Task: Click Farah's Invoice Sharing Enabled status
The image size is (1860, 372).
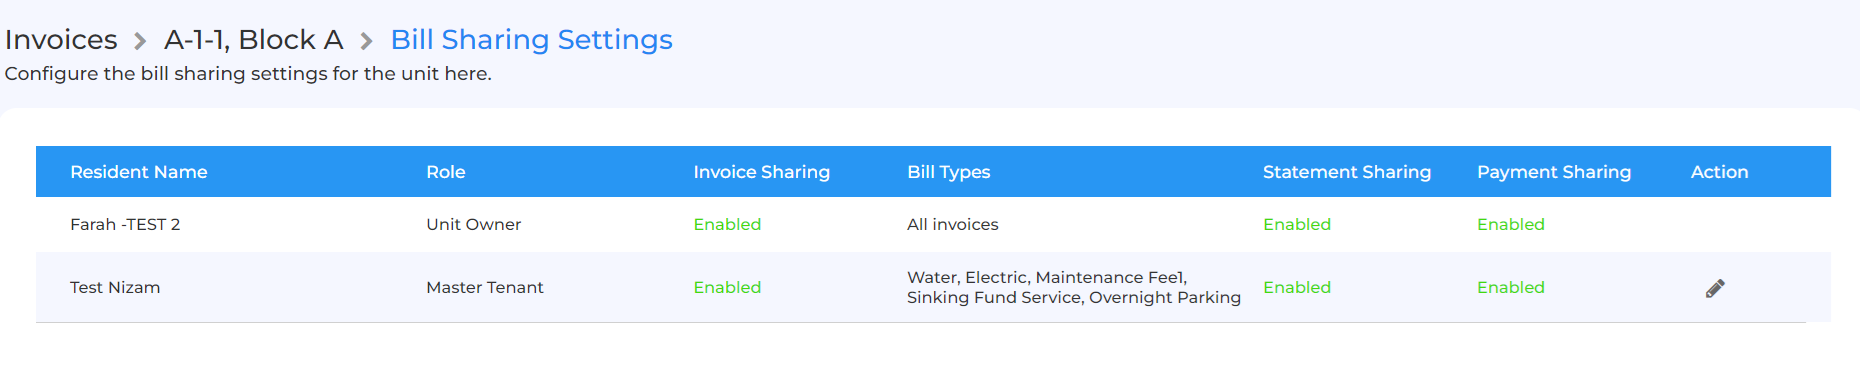Action: point(727,224)
